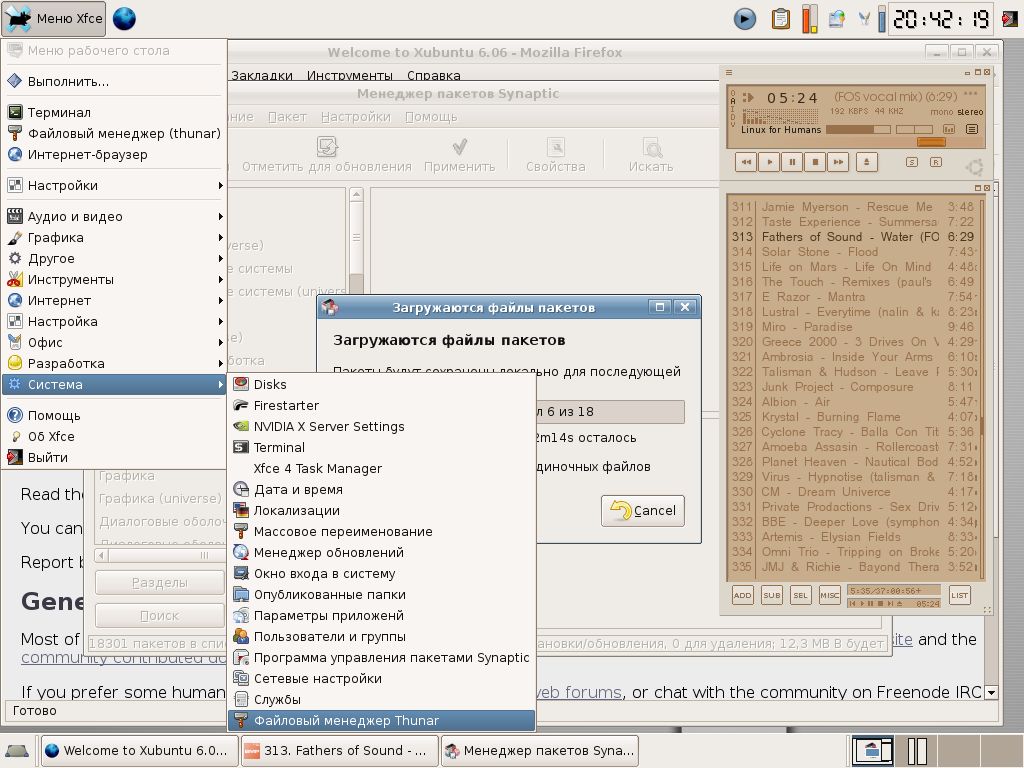Skip to the next track
Viewport: 1024px width, 768px height.
click(839, 162)
